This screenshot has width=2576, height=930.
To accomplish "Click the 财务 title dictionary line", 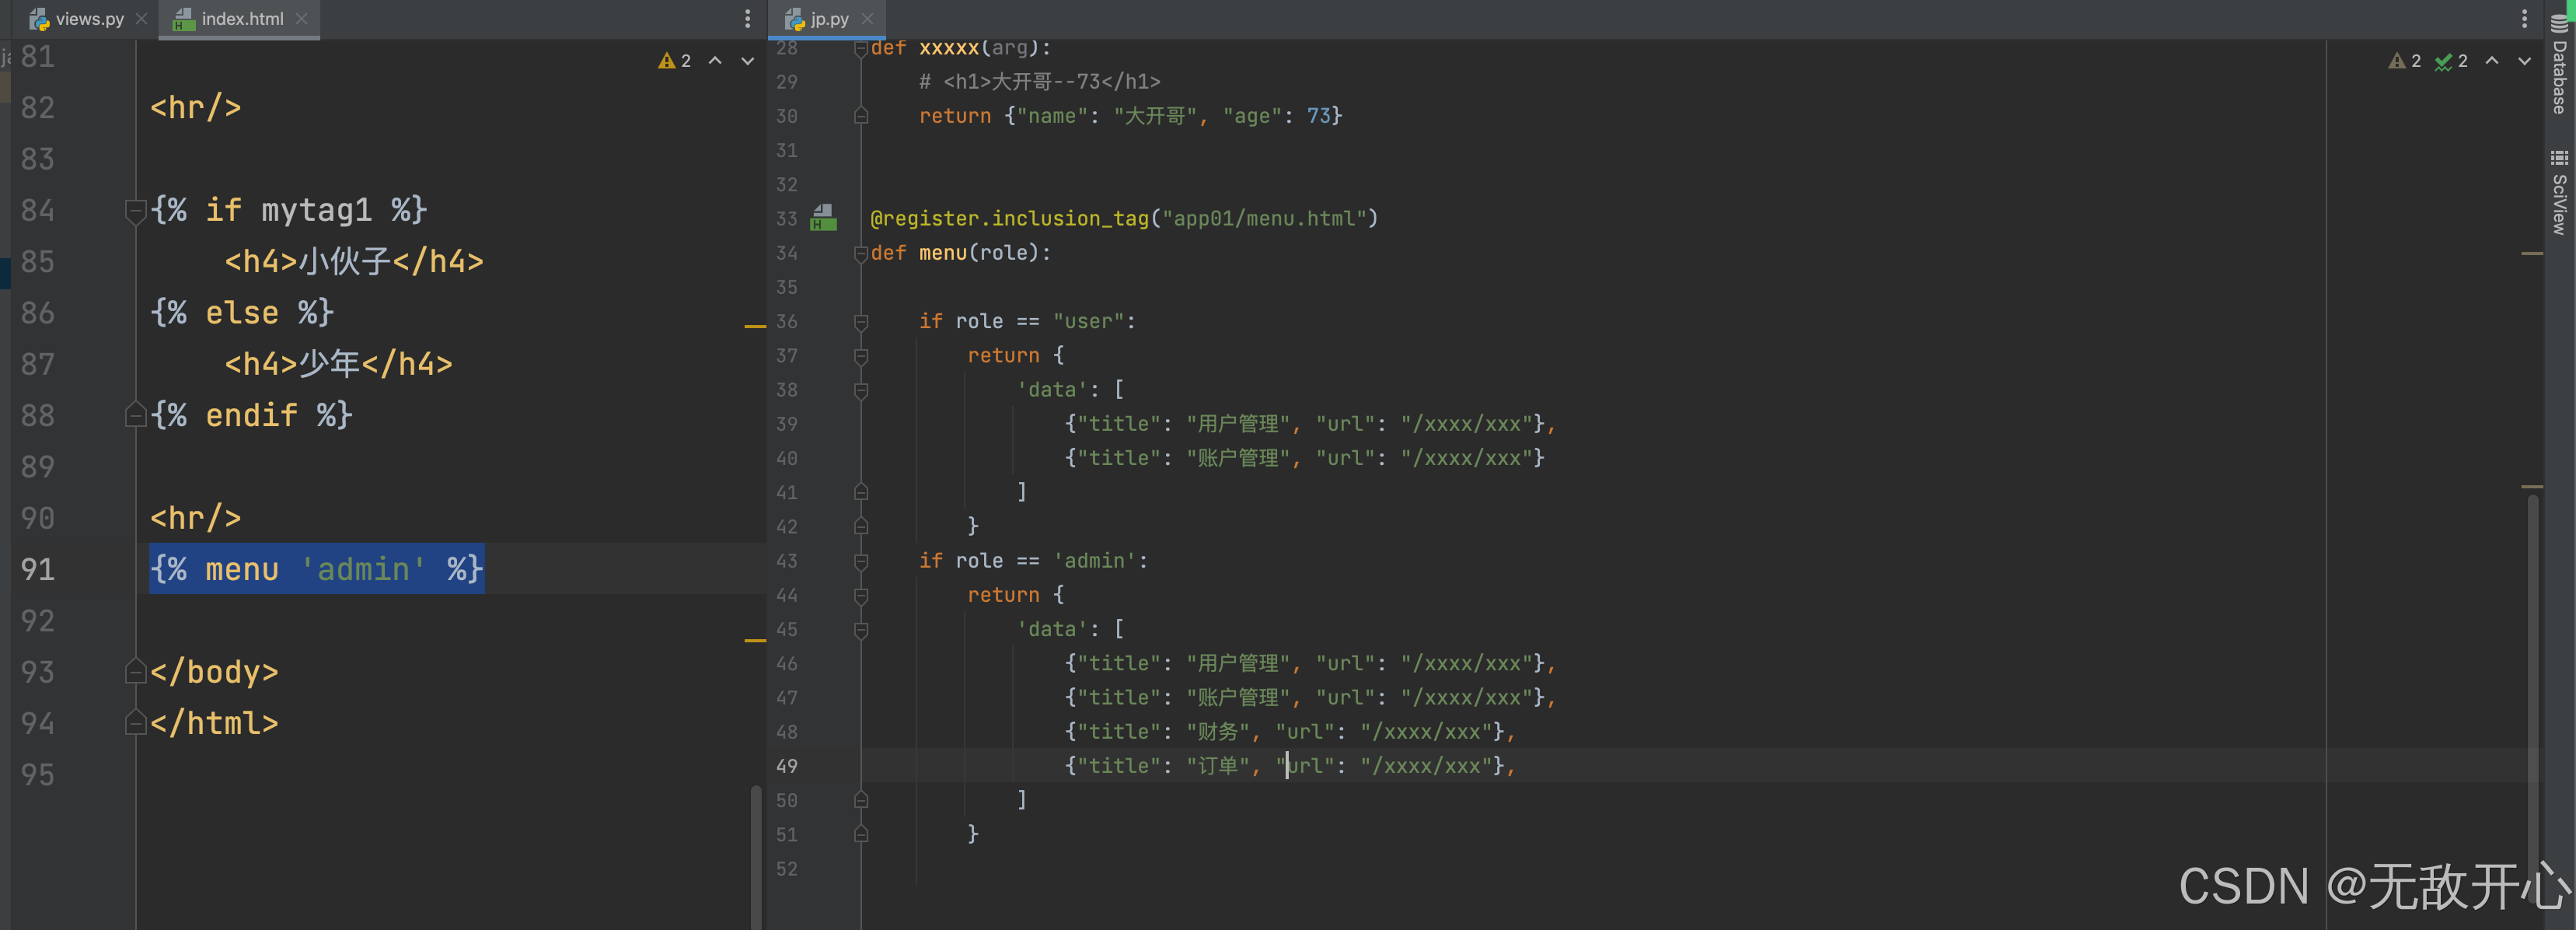I will pos(1290,732).
